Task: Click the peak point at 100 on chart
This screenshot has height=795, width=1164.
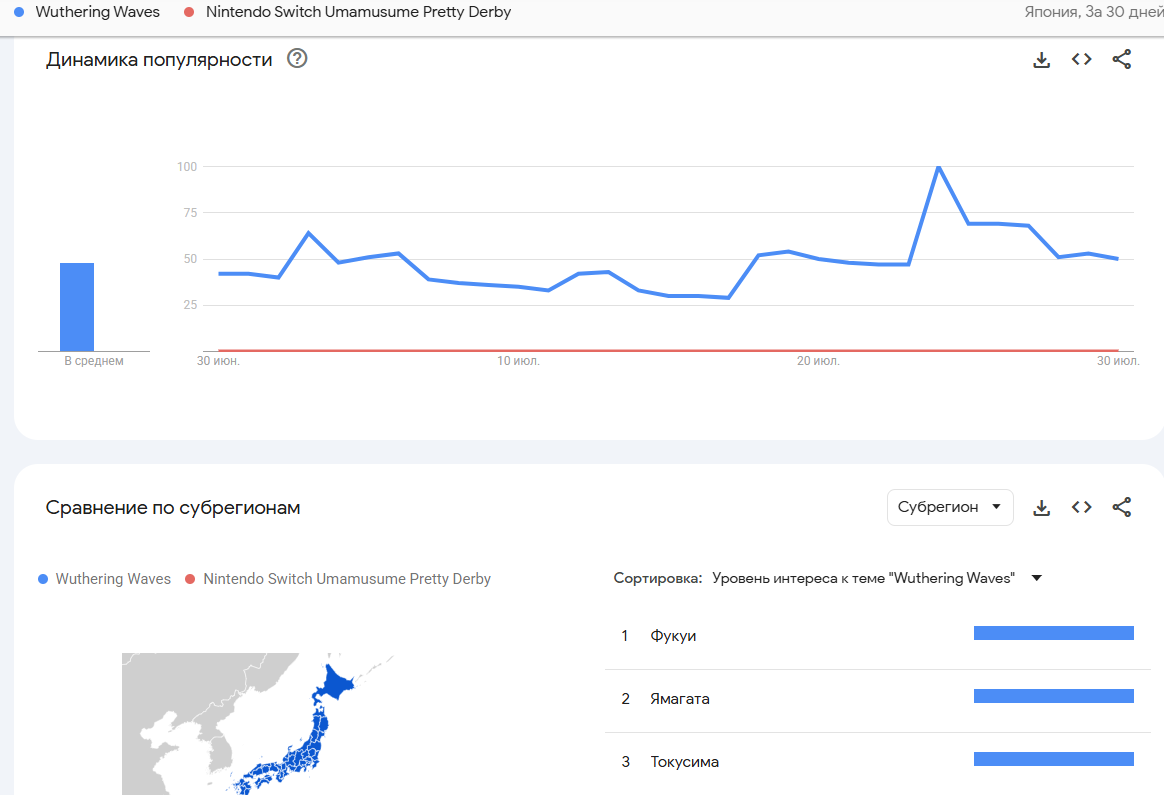Action: [938, 167]
